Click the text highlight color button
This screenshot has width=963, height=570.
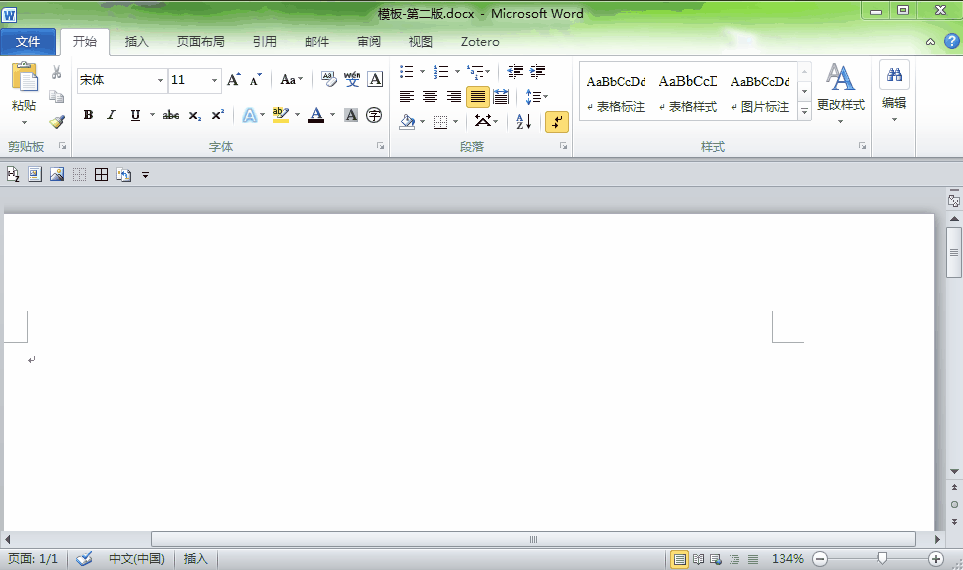[281, 115]
